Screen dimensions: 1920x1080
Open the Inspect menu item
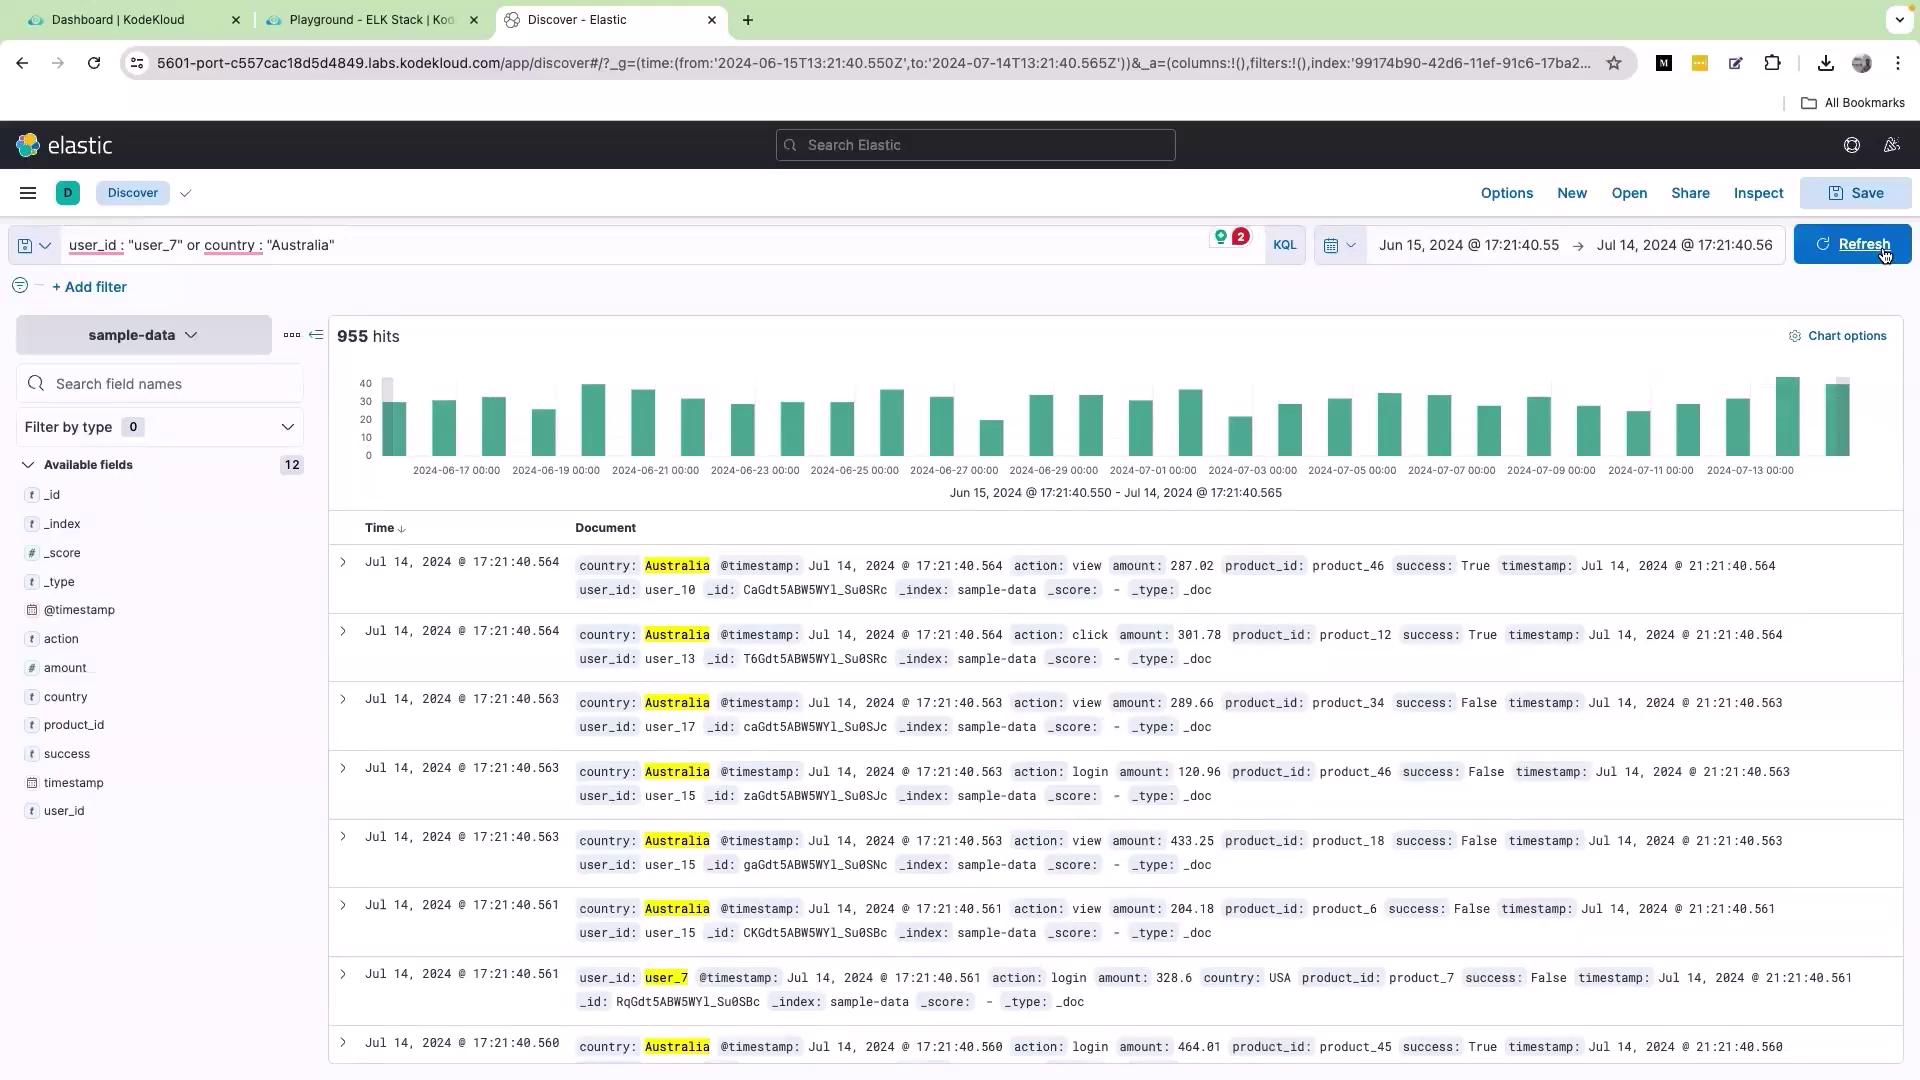(1758, 193)
